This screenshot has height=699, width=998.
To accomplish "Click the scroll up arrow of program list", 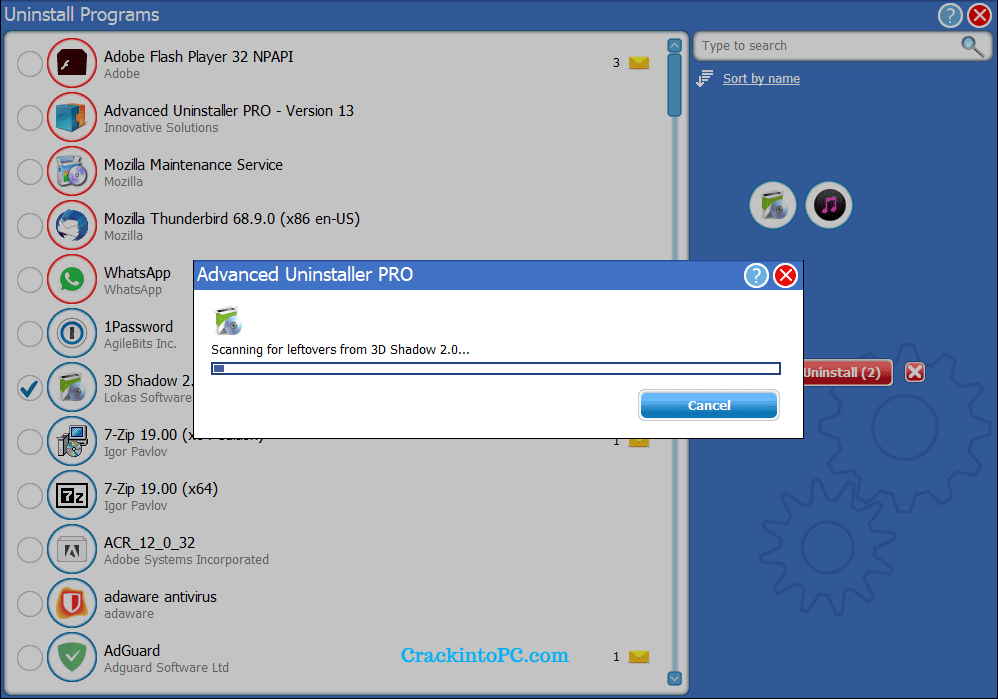I will 675,45.
